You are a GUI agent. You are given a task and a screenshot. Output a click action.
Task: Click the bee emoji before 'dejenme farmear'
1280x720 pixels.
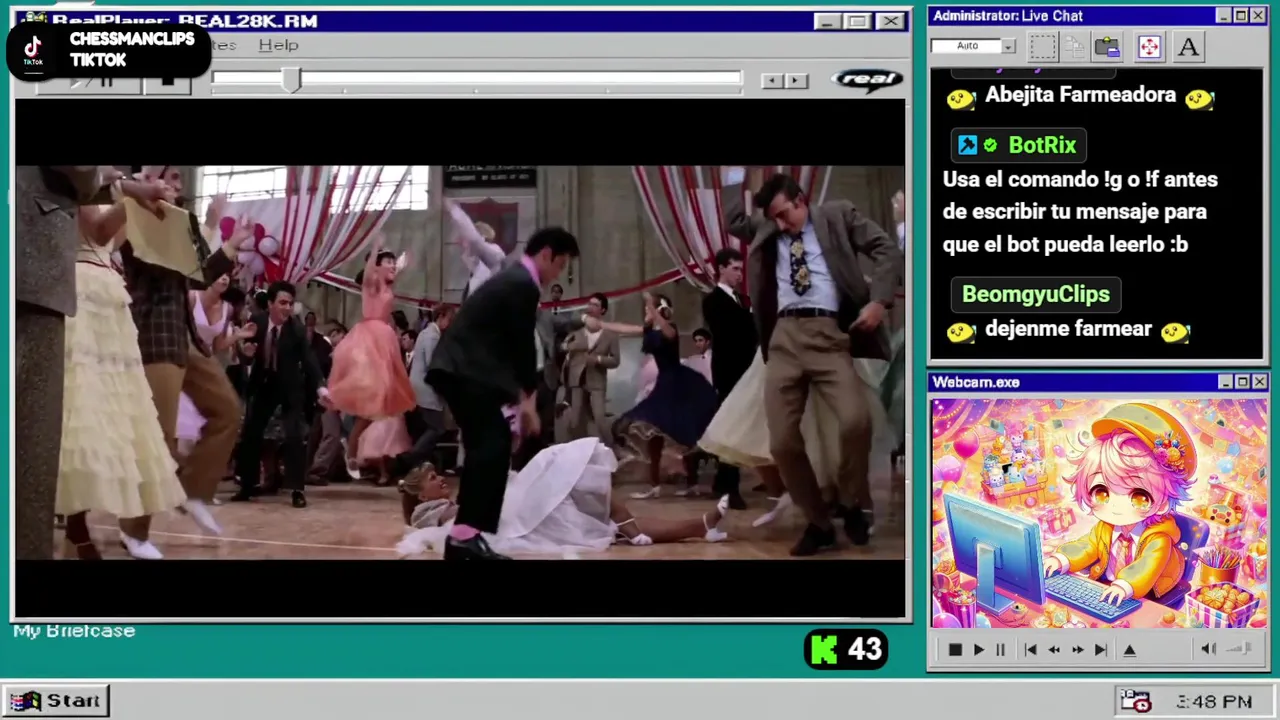(961, 331)
